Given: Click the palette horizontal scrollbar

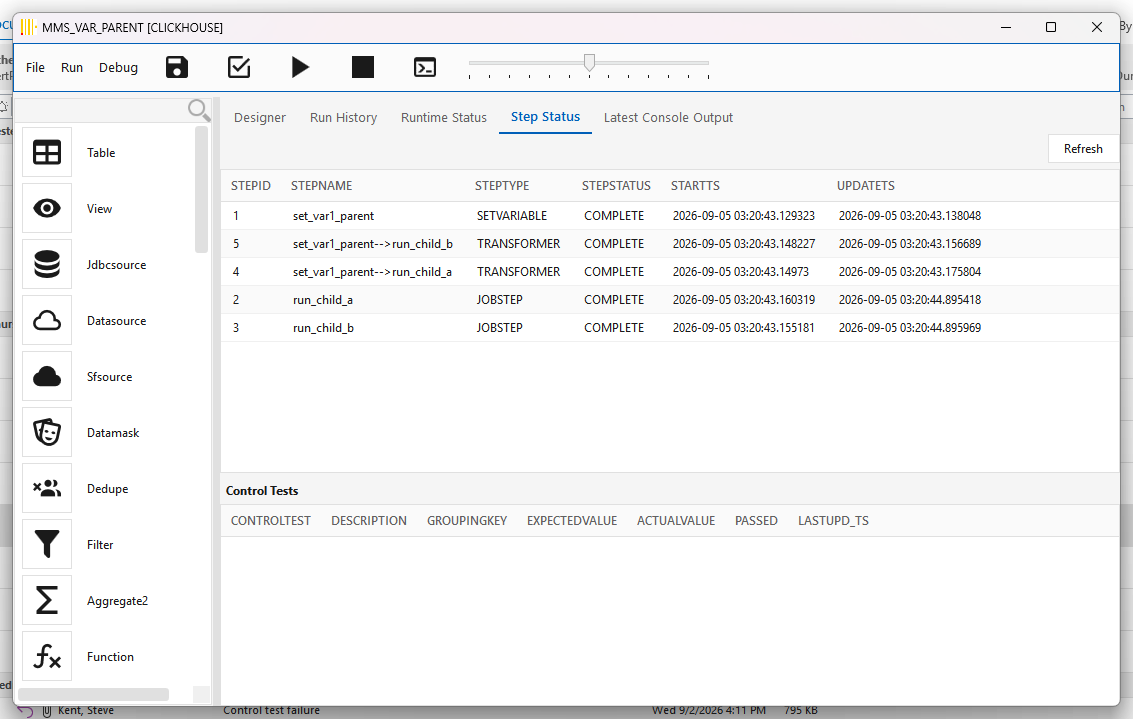Looking at the screenshot, I should pos(93,694).
